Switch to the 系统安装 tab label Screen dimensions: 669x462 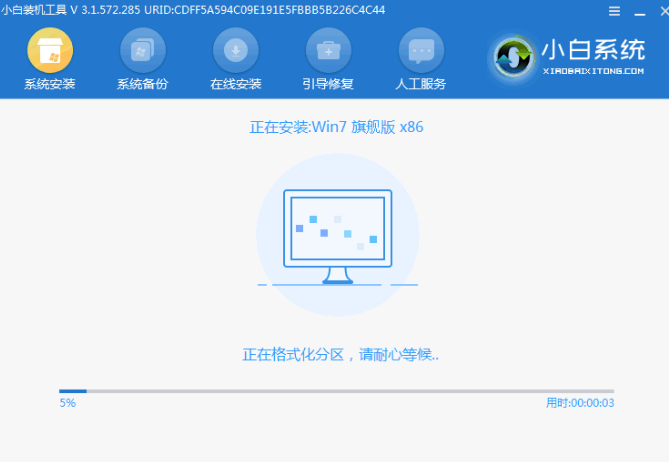(x=49, y=84)
